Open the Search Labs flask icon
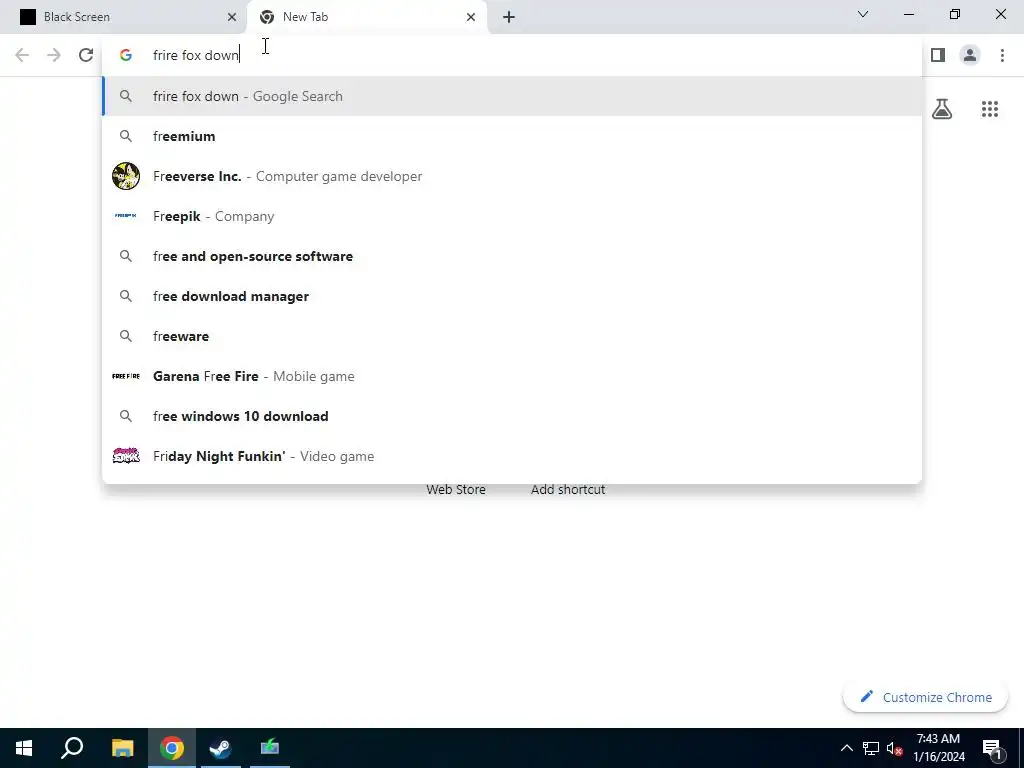 (x=942, y=109)
